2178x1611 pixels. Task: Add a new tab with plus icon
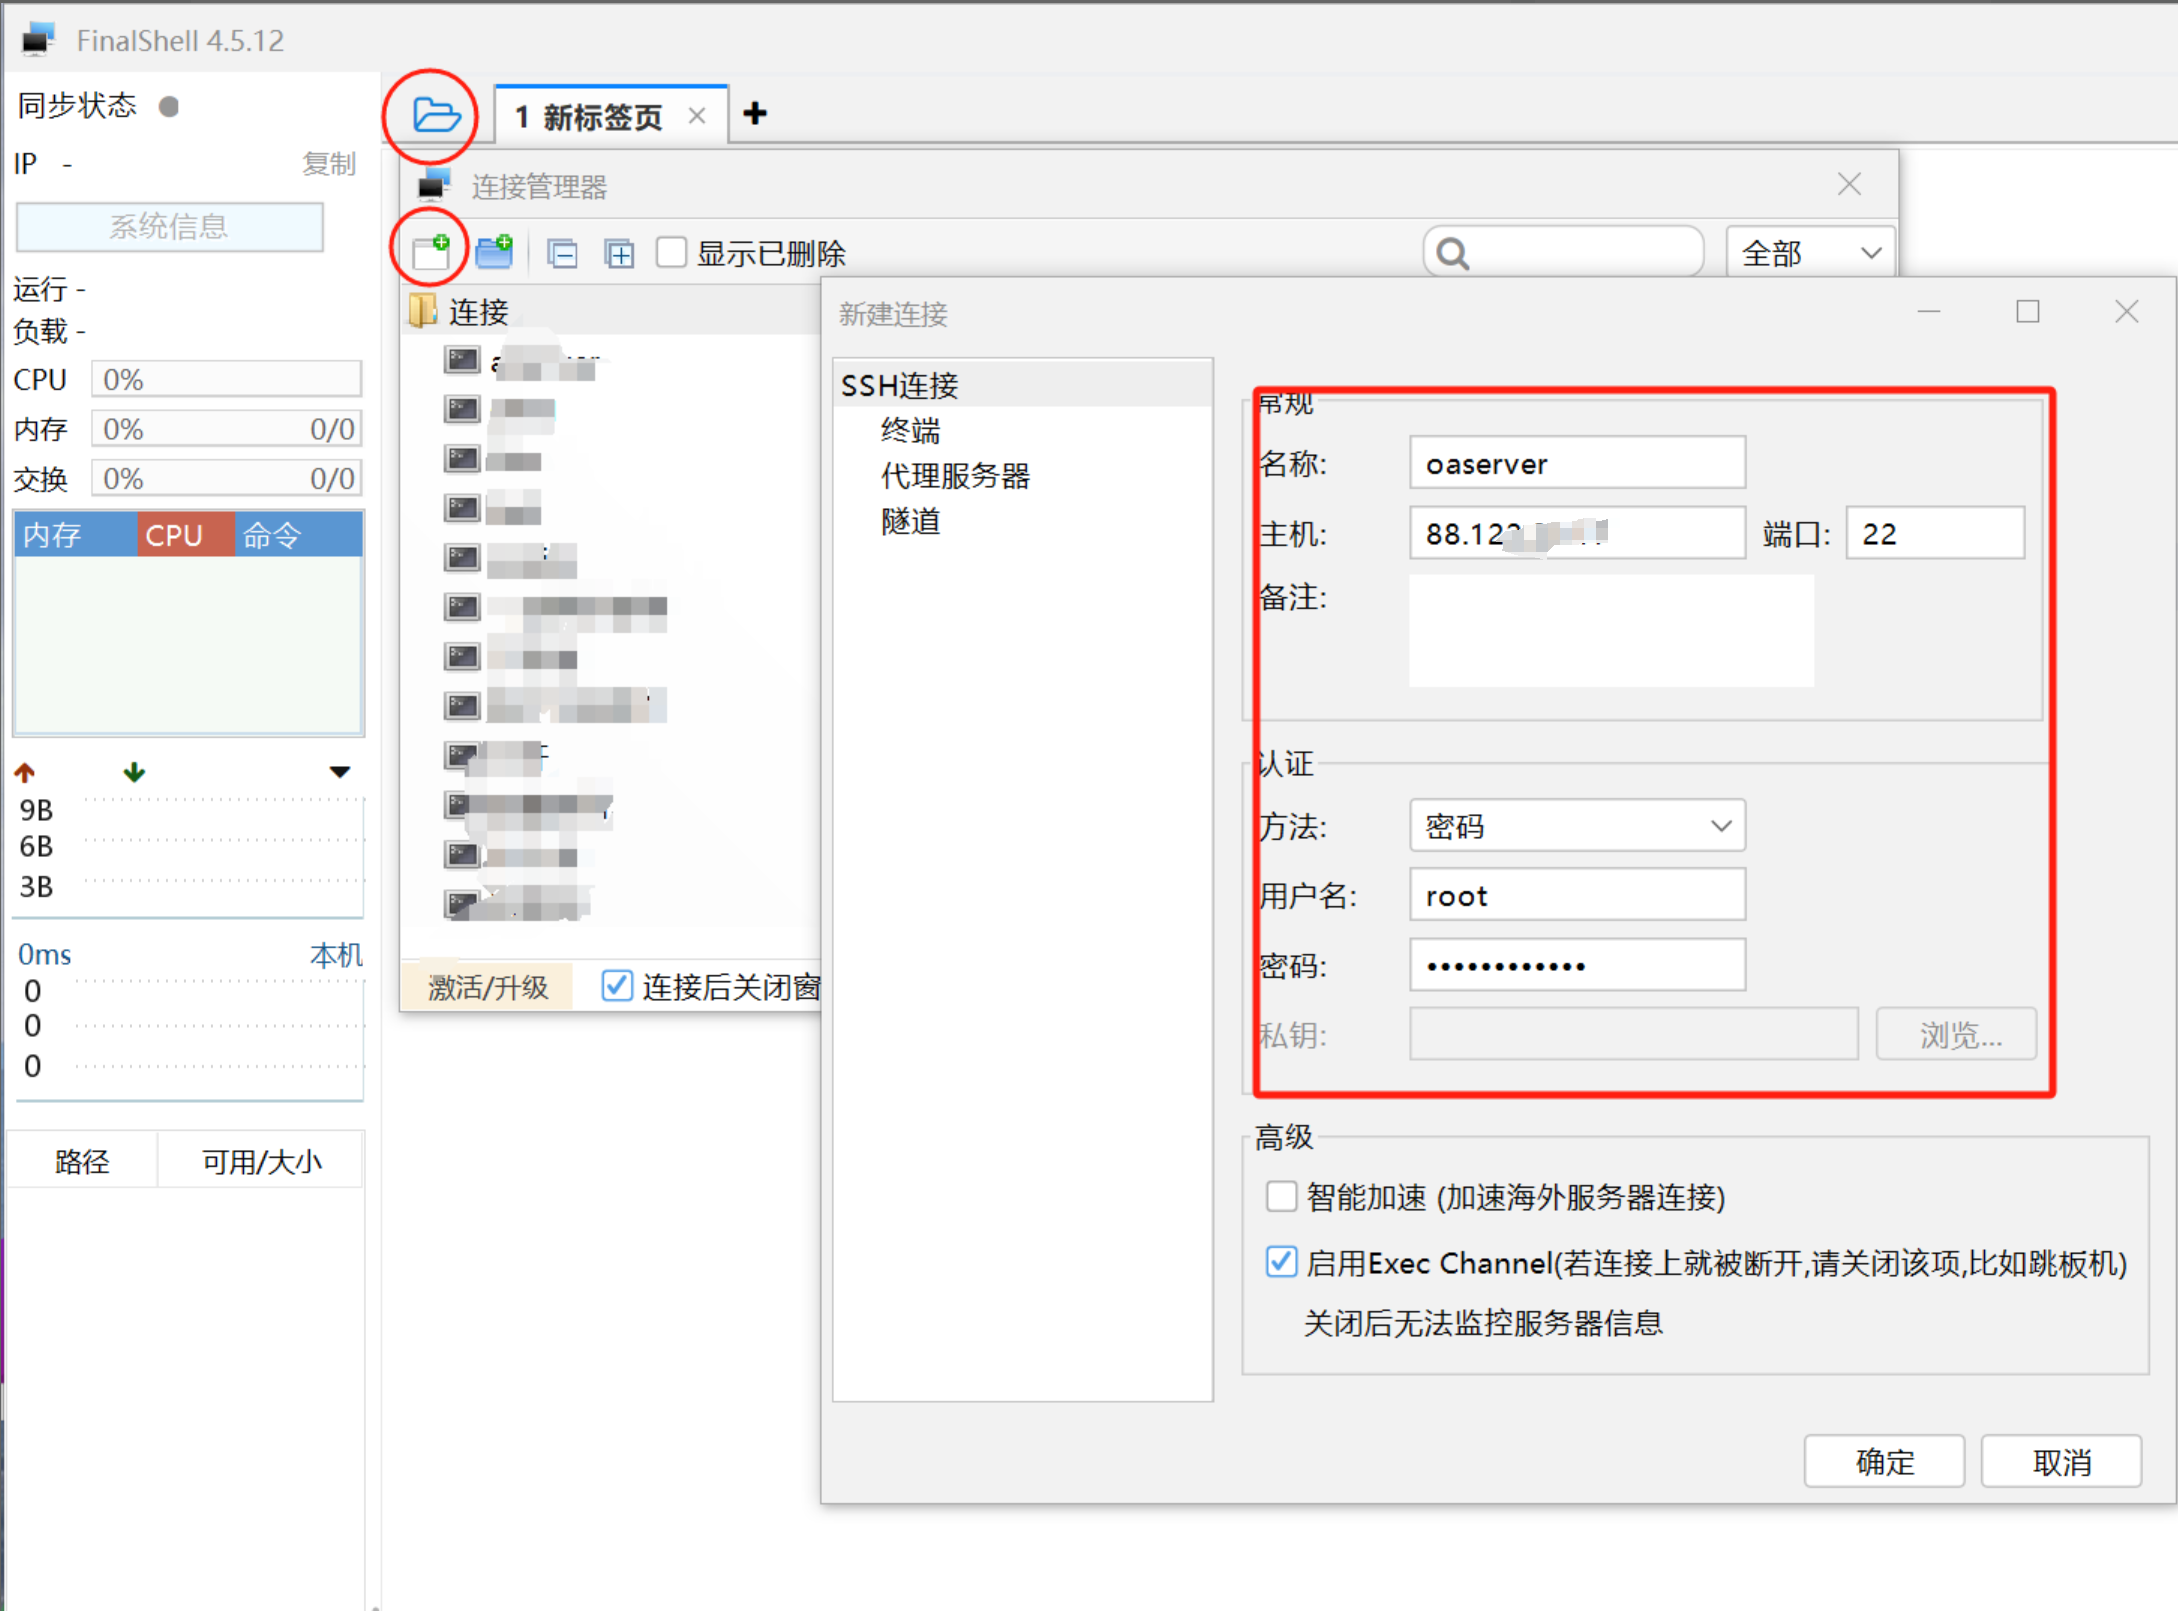point(755,114)
